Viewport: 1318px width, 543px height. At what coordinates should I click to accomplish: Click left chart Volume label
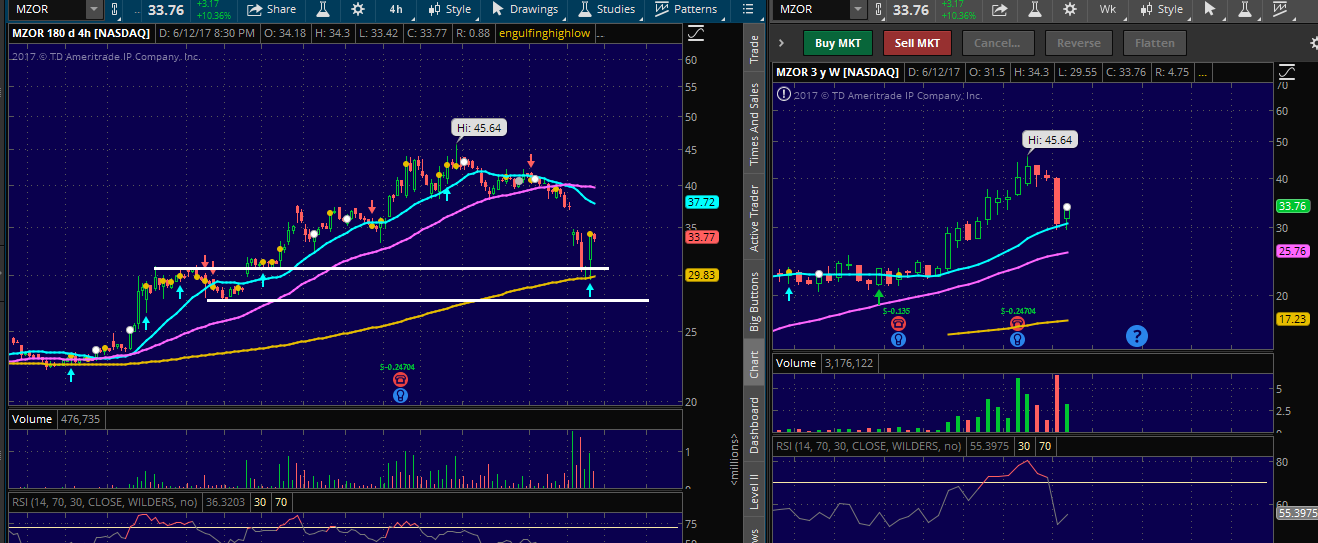(34, 419)
